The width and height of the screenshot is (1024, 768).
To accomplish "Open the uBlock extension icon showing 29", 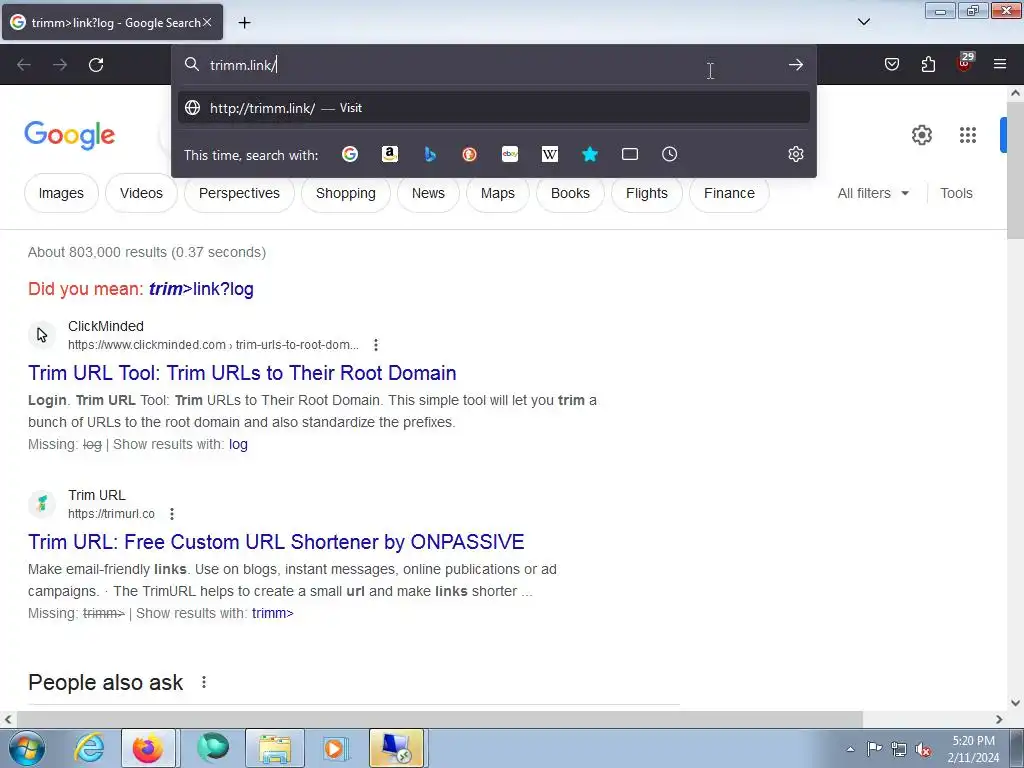I will pyautogui.click(x=964, y=63).
